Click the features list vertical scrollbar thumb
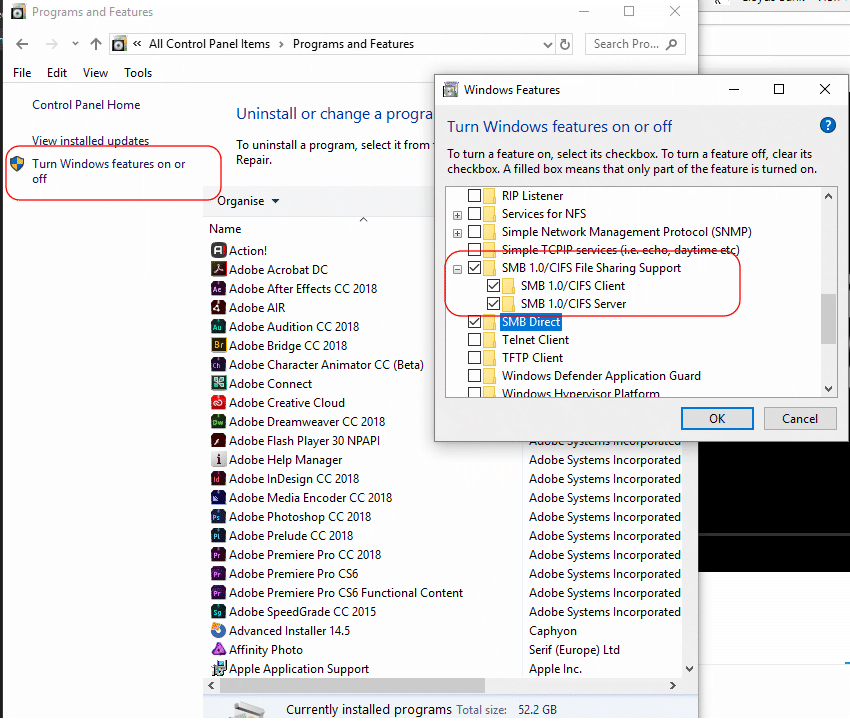This screenshot has width=850, height=726. (x=828, y=319)
